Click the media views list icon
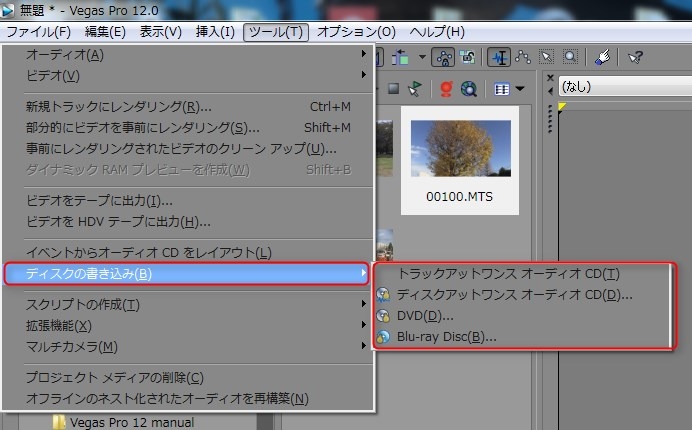Image resolution: width=692 pixels, height=430 pixels. click(501, 89)
